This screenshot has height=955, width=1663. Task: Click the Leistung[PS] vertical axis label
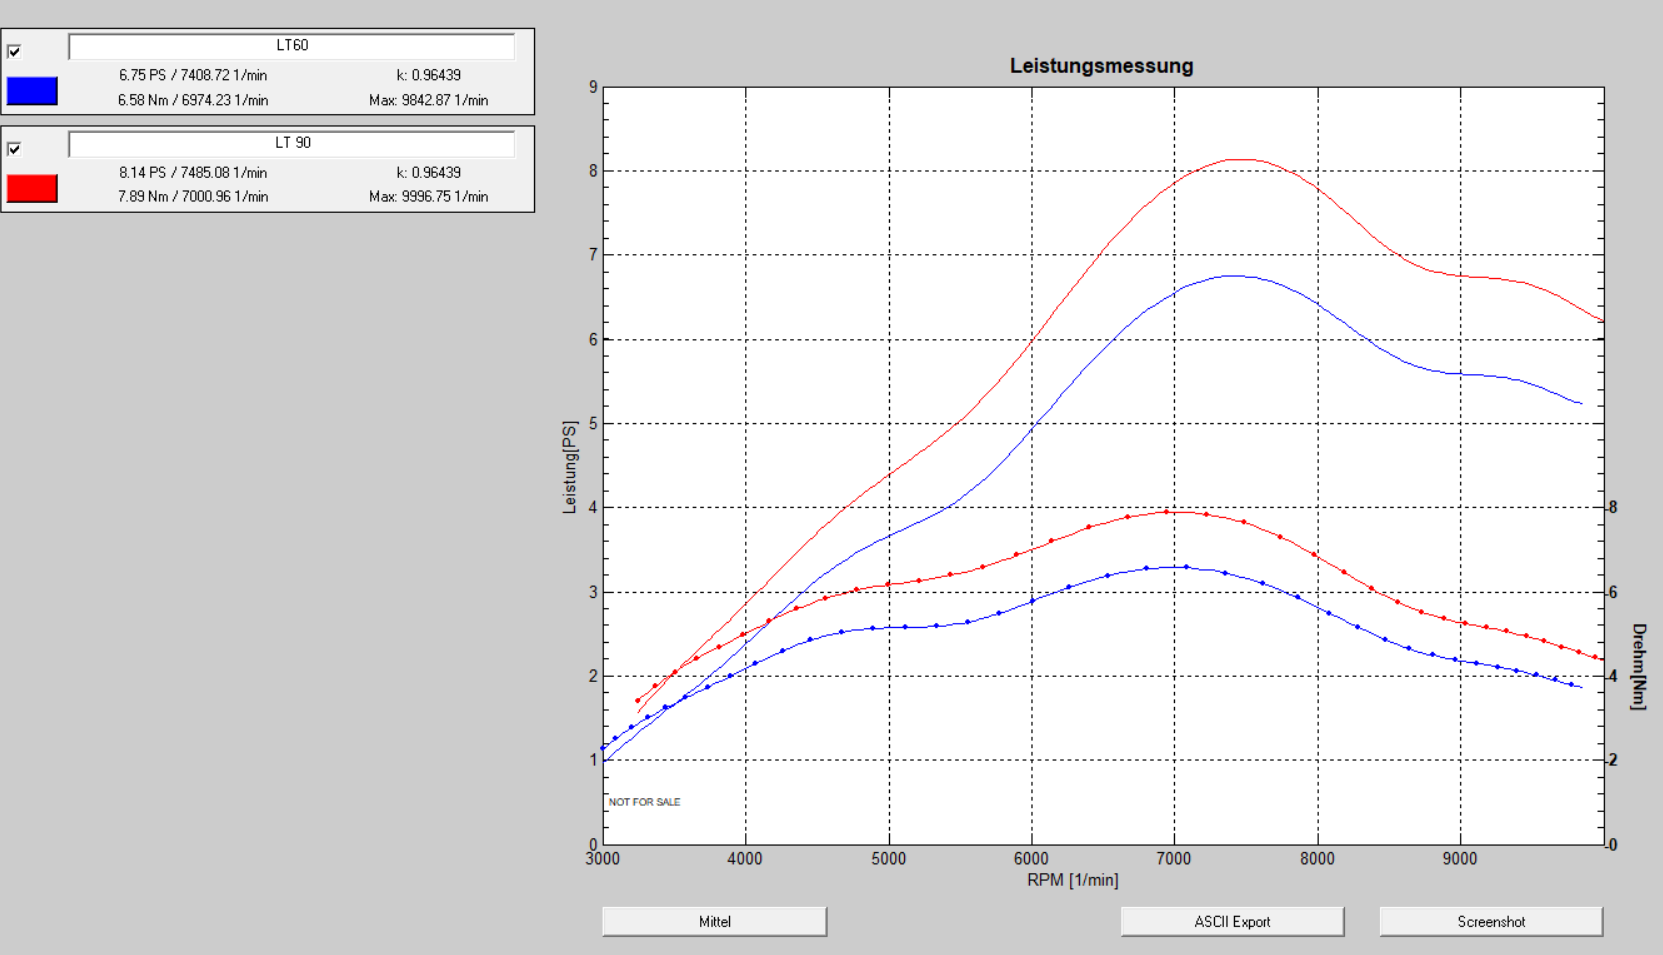pos(570,466)
